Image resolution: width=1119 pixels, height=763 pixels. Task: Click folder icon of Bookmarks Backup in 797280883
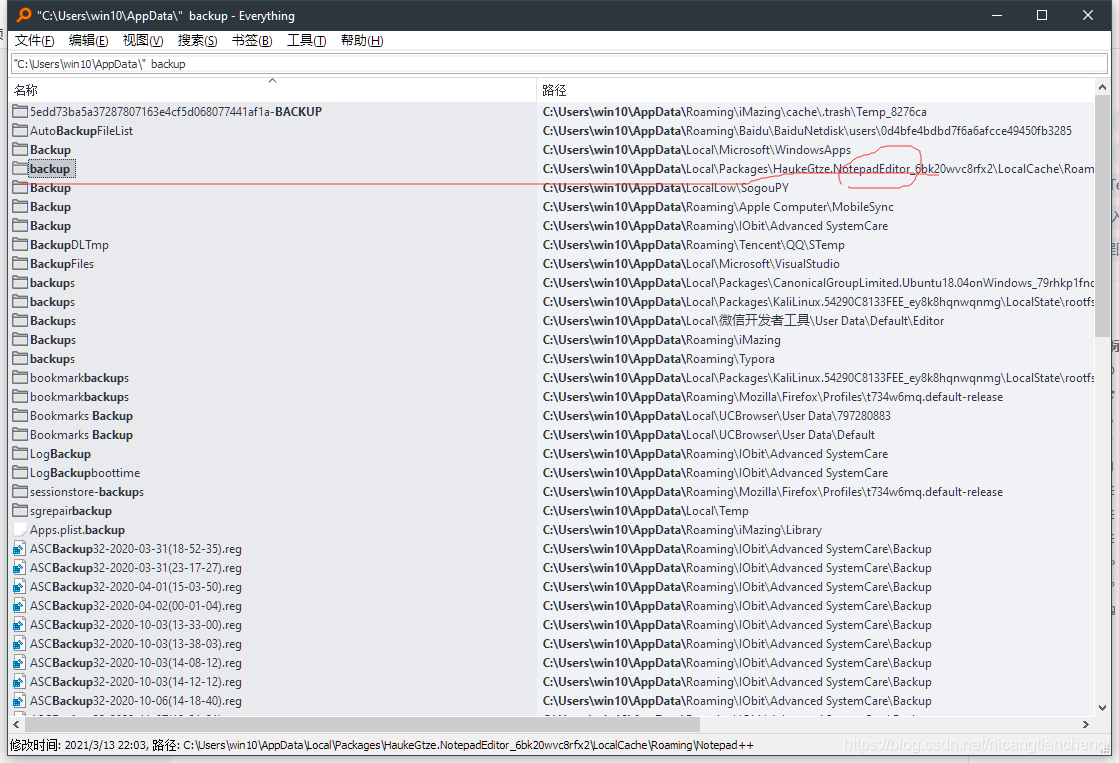click(x=20, y=415)
